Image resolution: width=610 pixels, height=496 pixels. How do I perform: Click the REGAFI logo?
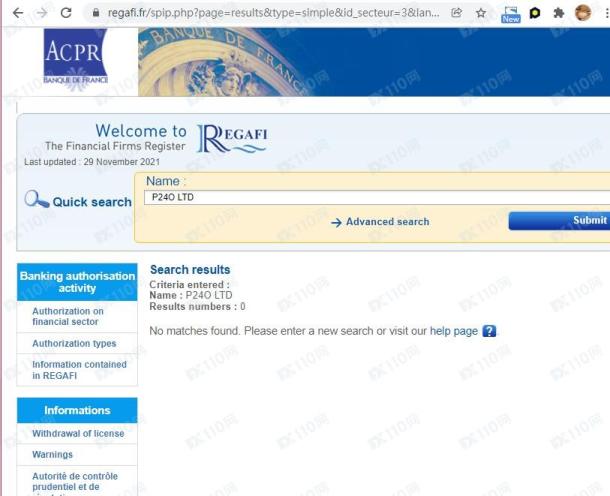tap(232, 139)
